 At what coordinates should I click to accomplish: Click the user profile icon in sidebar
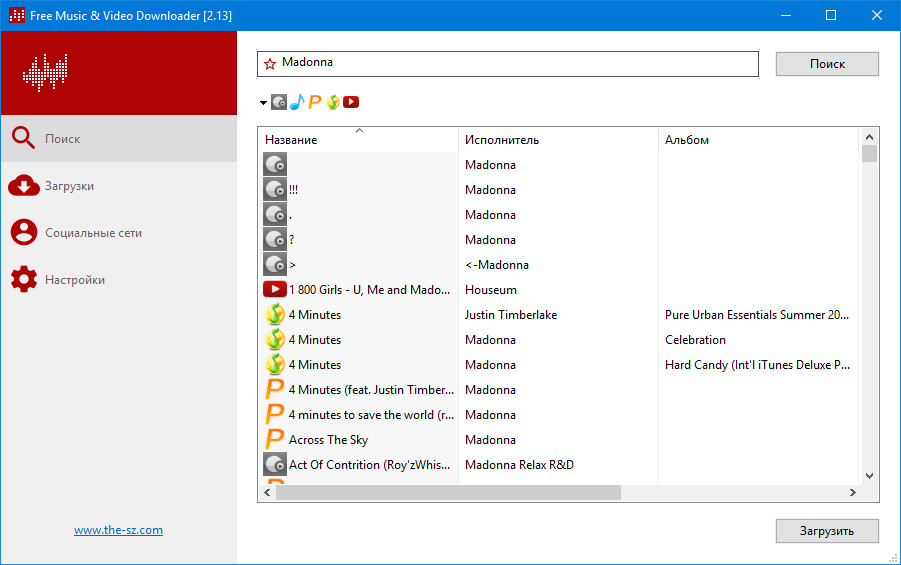tap(24, 232)
